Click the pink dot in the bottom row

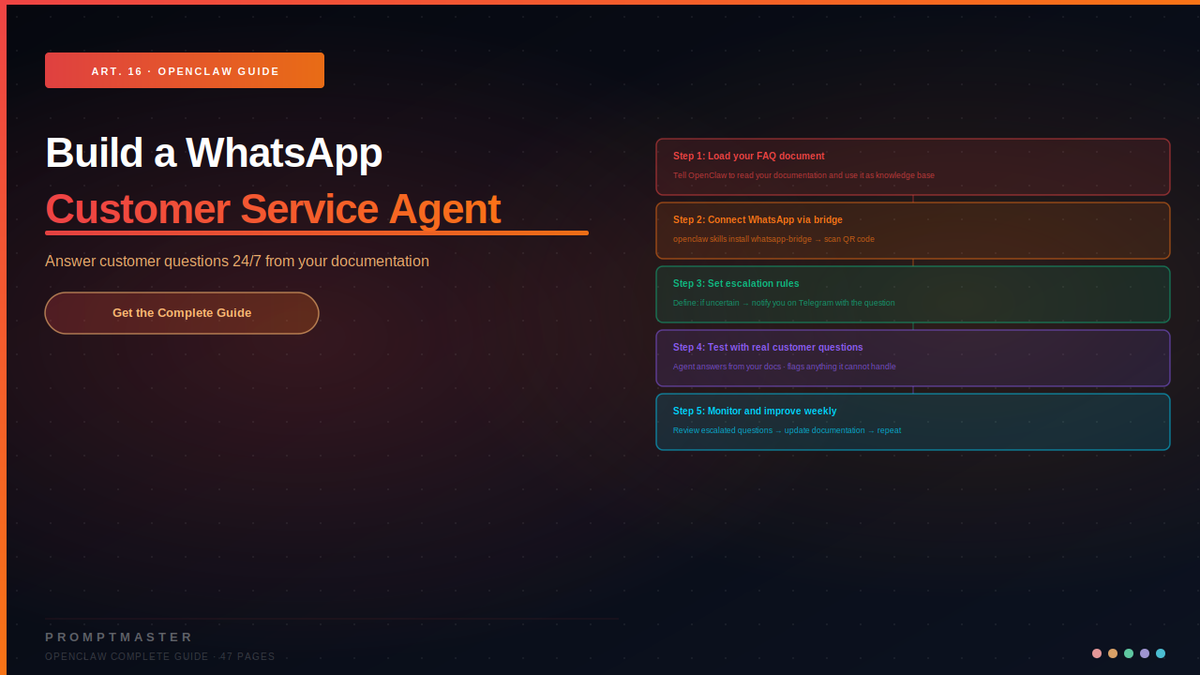click(1097, 653)
